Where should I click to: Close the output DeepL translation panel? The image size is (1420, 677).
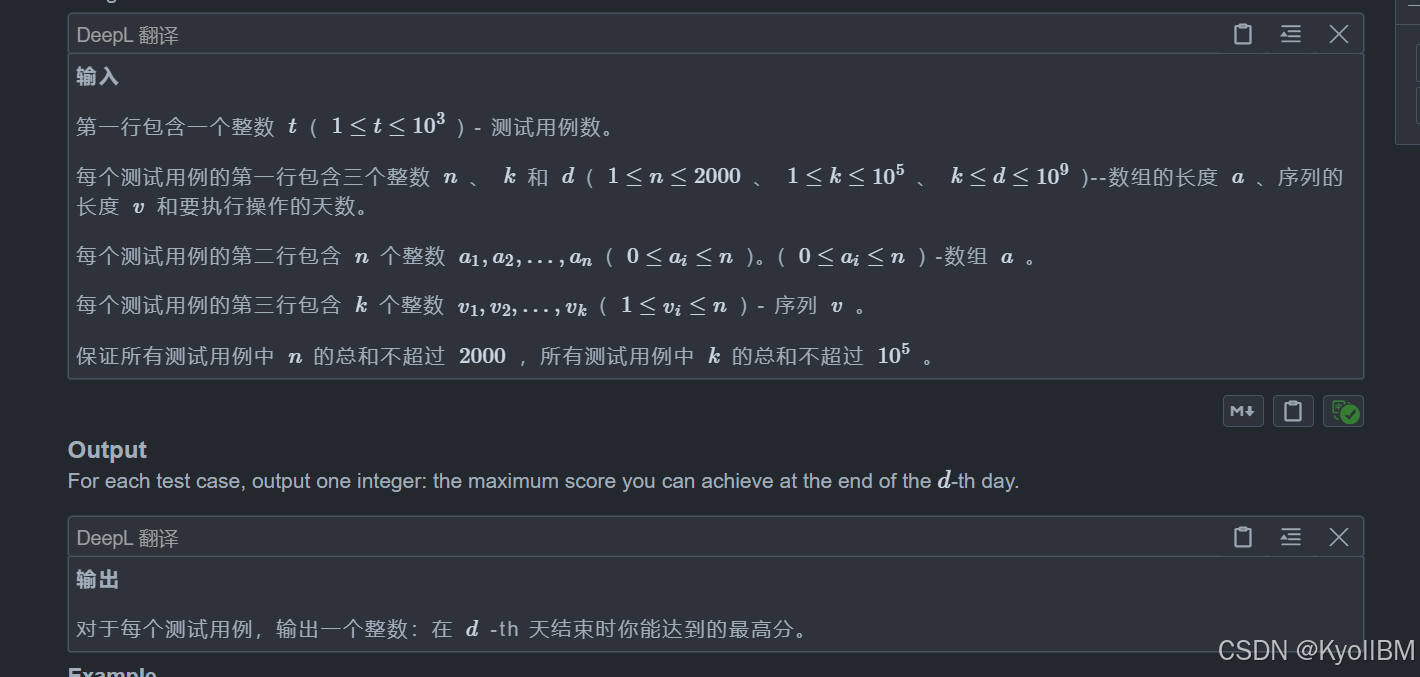click(x=1339, y=538)
